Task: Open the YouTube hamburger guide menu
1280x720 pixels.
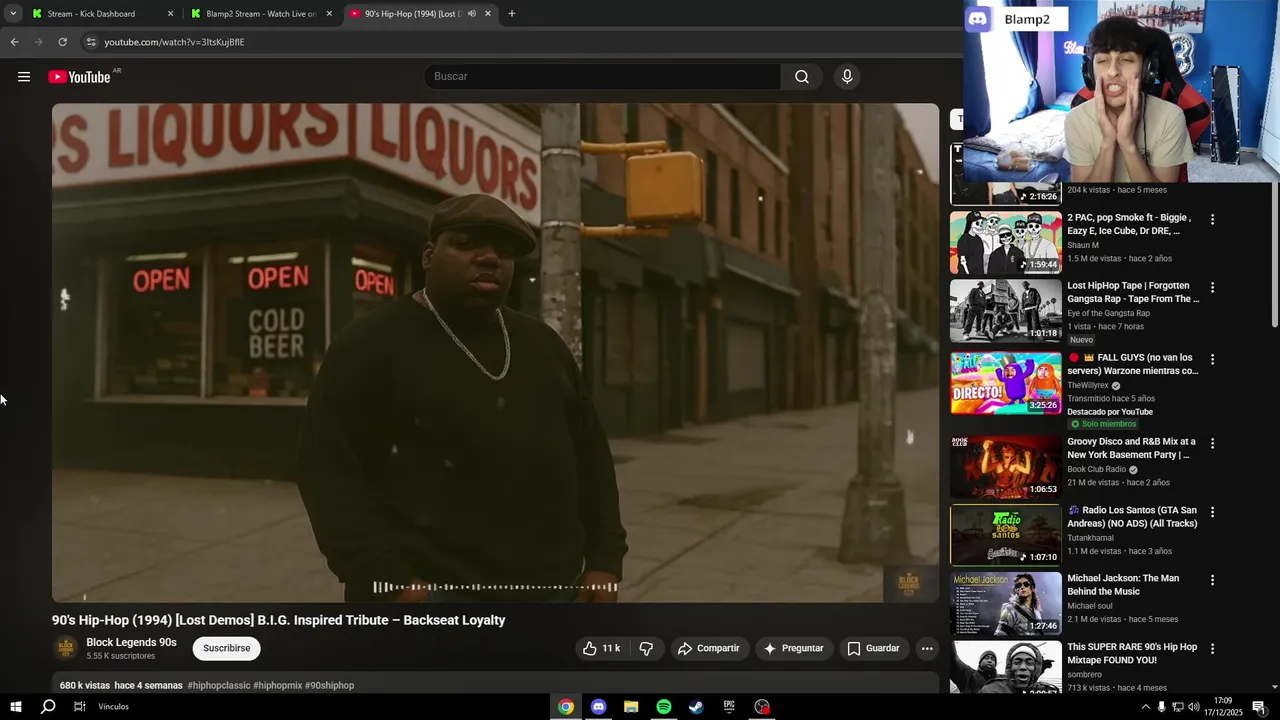Action: pos(24,77)
